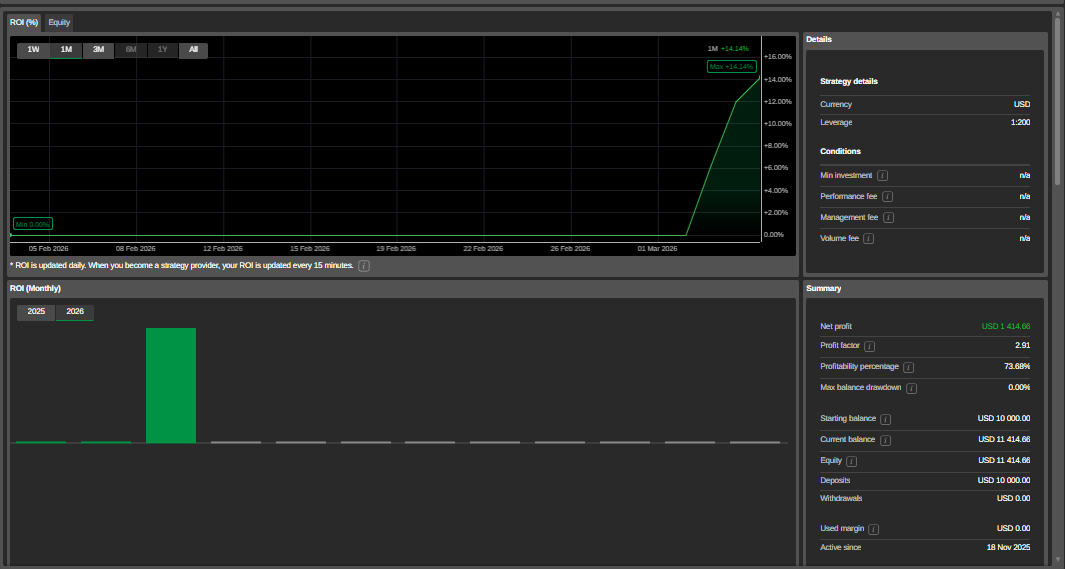Click the tall green monthly ROI bar
Viewport: 1065px width, 569px height.
[171, 385]
